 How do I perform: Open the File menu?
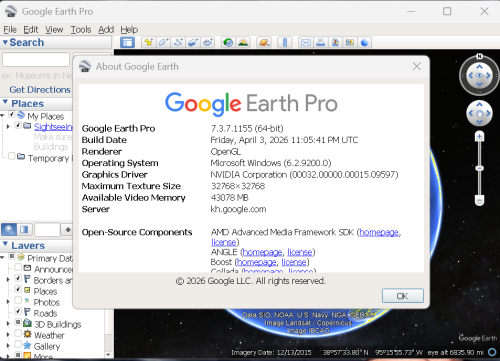[10, 30]
